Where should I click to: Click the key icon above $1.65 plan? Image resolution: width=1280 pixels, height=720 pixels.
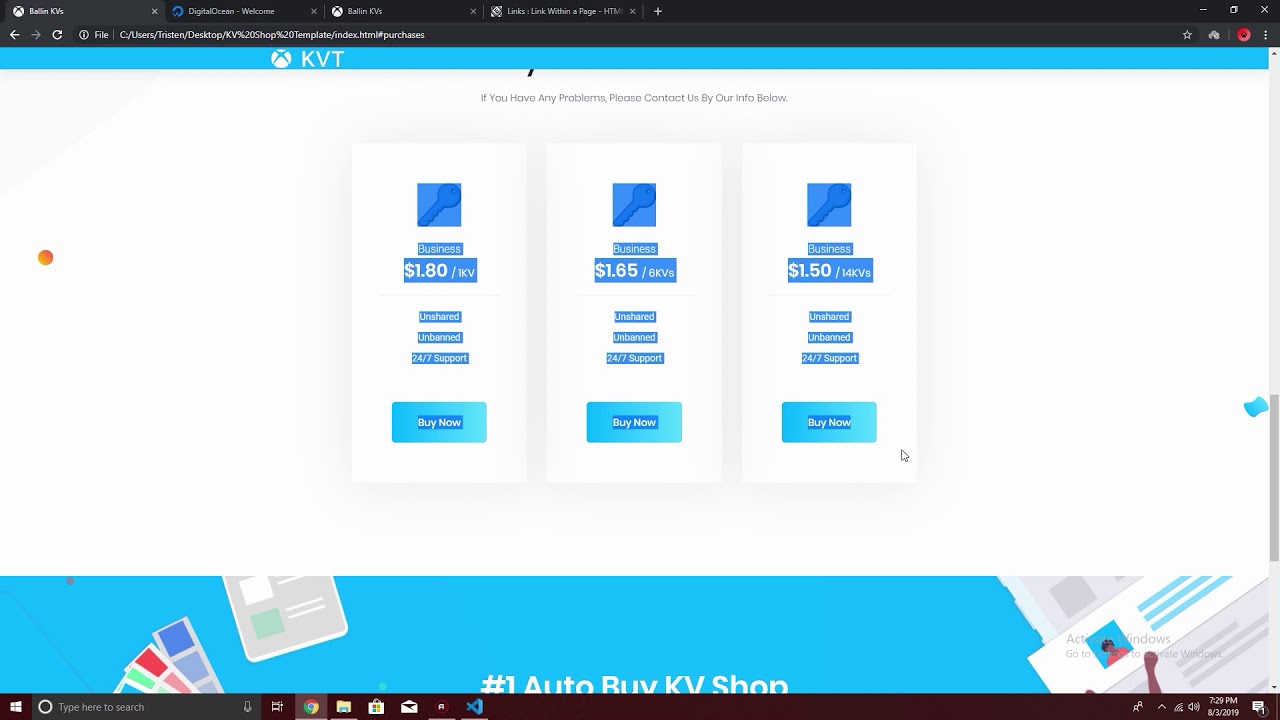point(634,205)
